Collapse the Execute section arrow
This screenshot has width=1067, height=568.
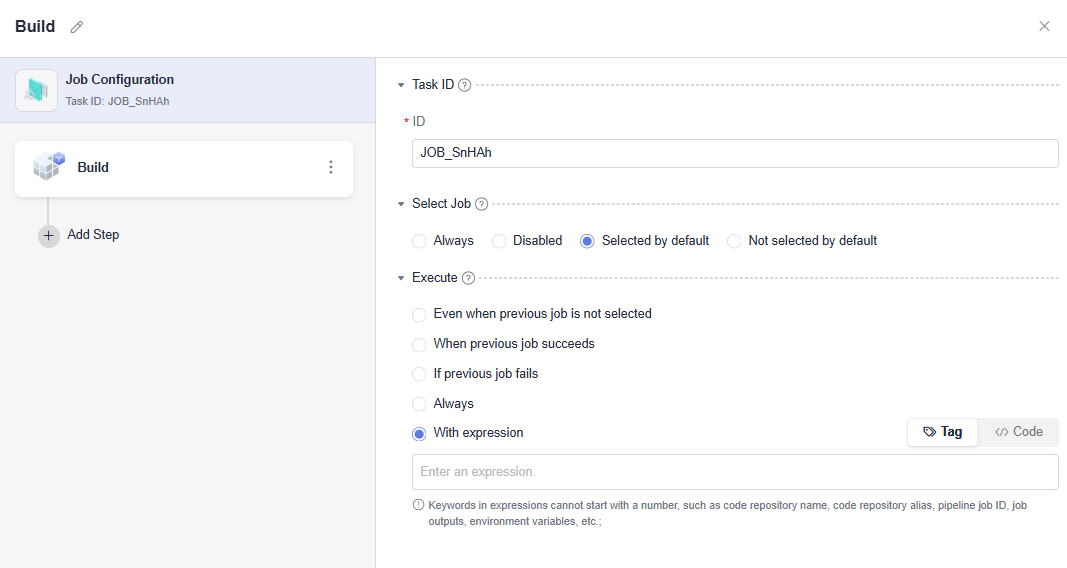point(401,278)
